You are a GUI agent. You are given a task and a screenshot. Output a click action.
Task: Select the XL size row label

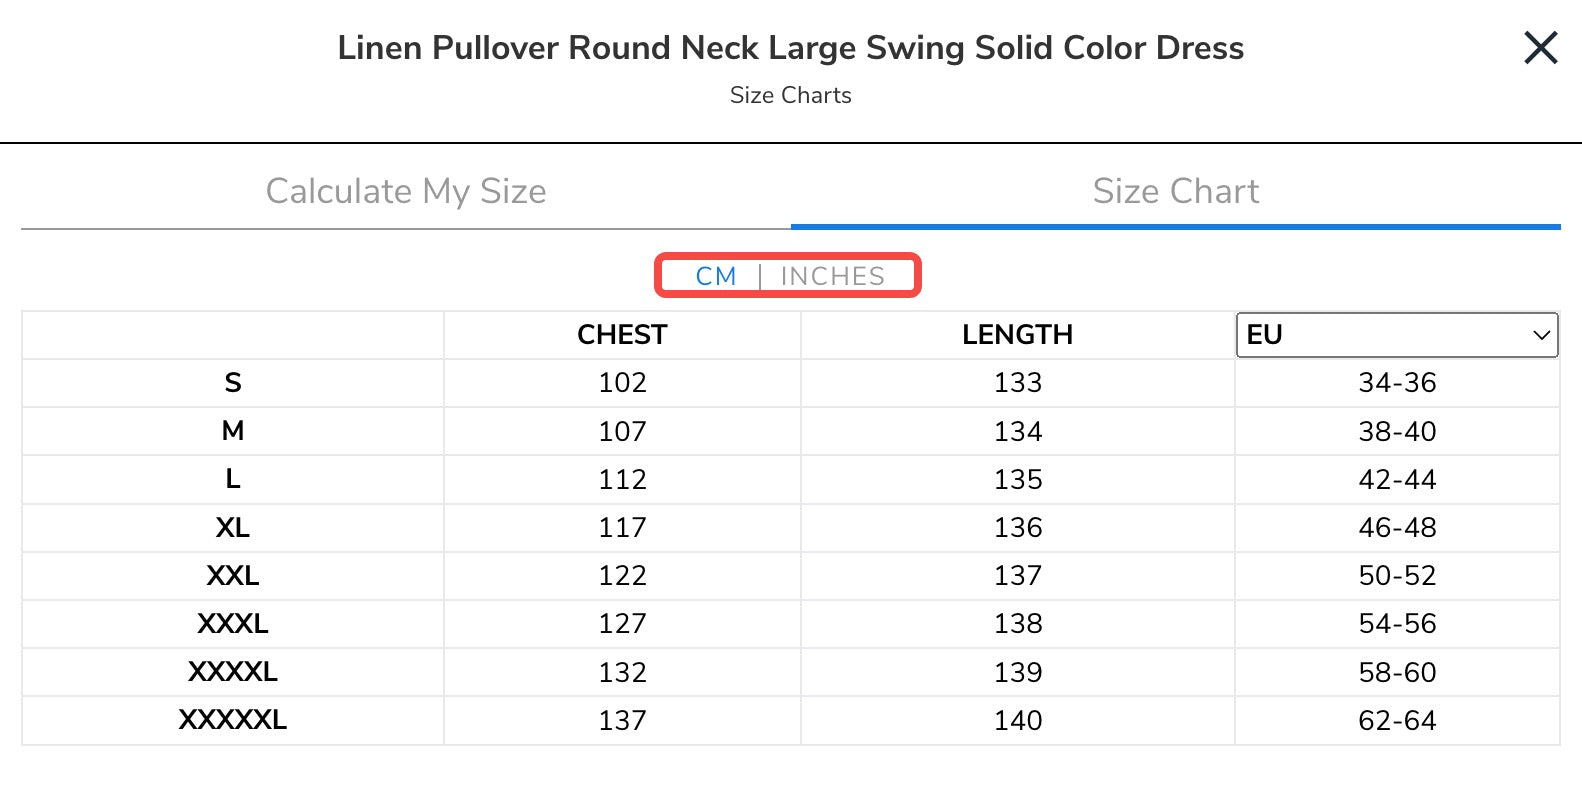(233, 527)
